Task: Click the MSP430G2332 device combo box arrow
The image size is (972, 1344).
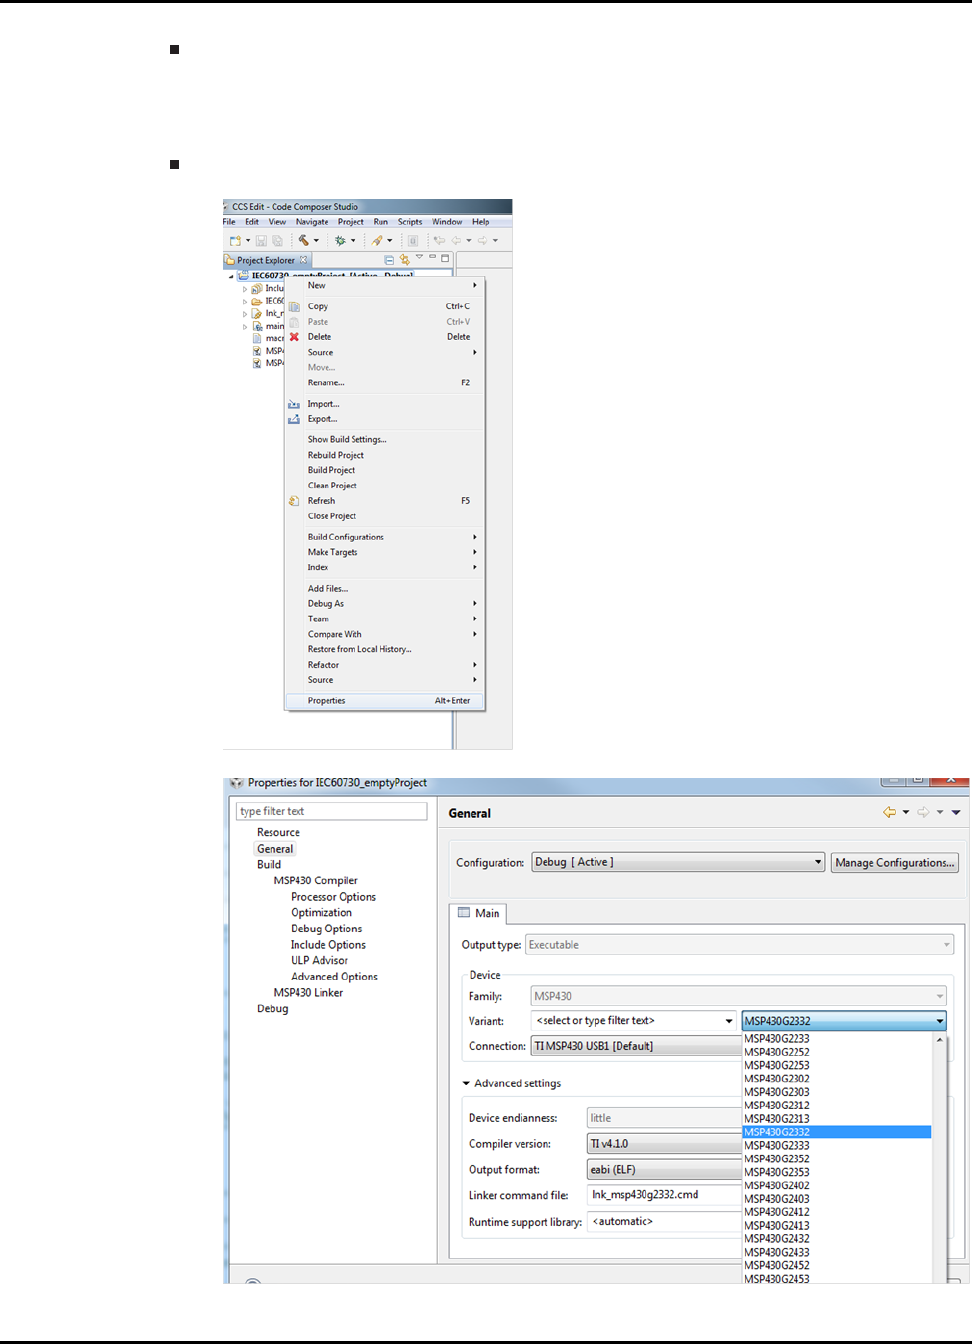Action: (939, 1021)
